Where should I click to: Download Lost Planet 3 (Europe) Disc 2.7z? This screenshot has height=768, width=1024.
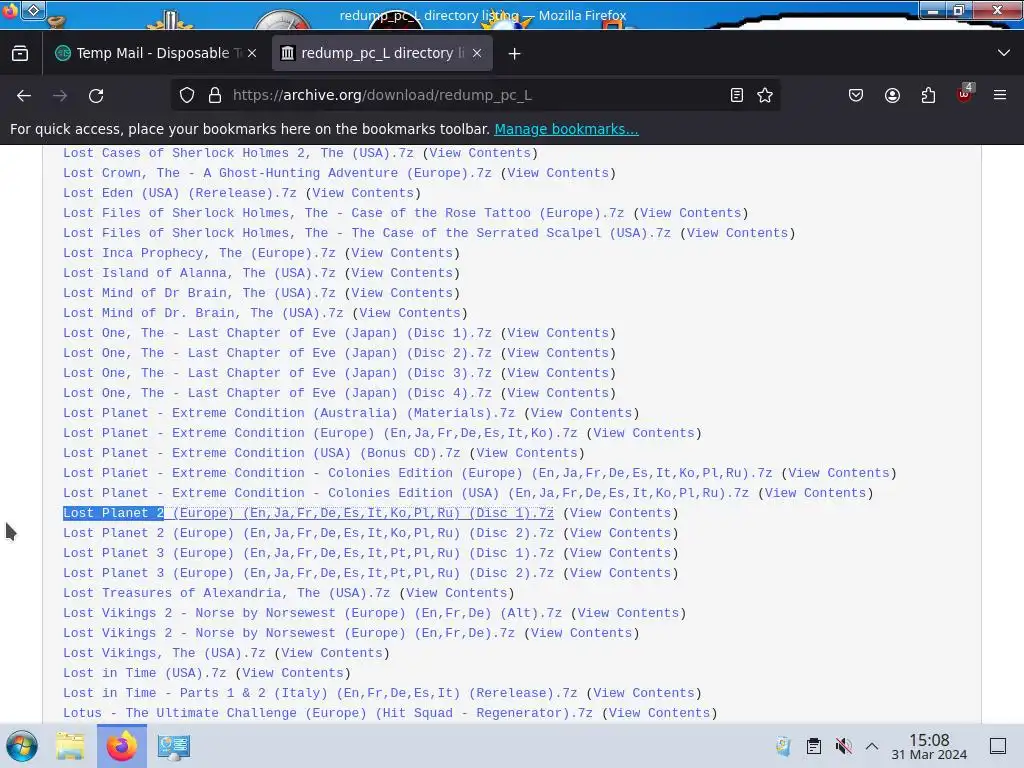(x=308, y=573)
